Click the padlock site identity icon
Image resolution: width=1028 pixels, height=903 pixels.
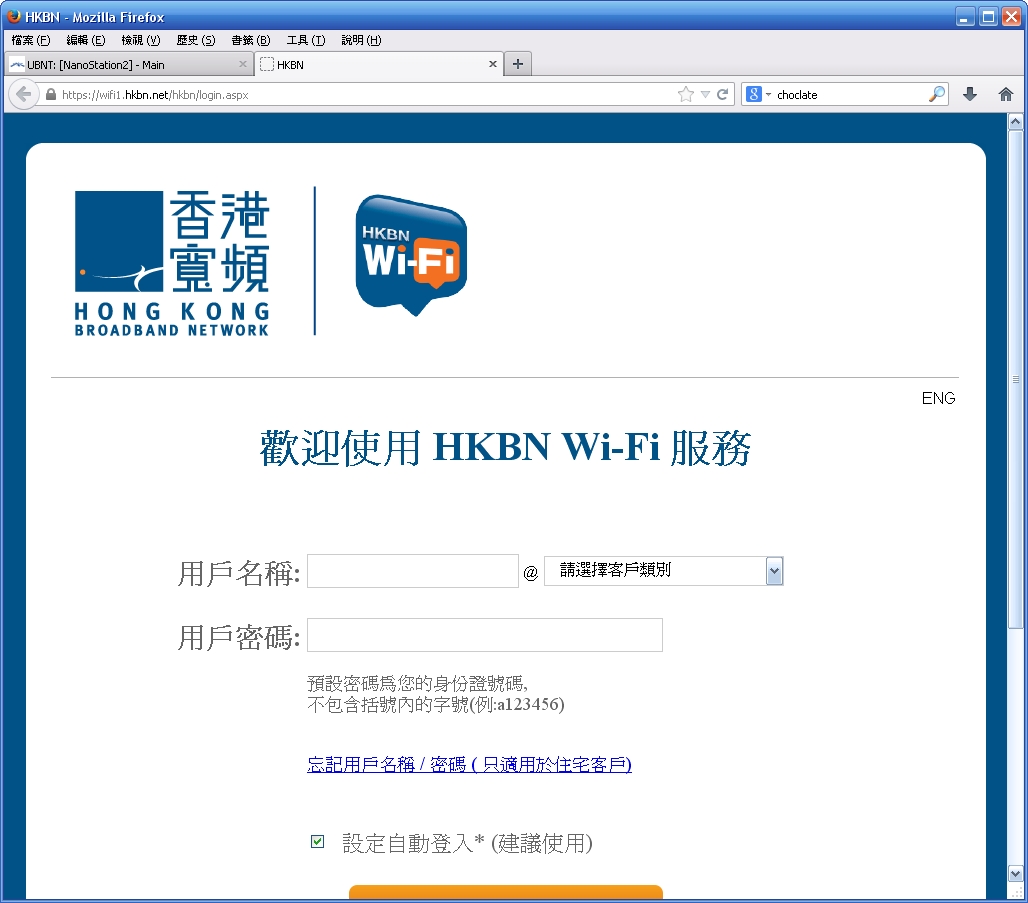pyautogui.click(x=51, y=94)
